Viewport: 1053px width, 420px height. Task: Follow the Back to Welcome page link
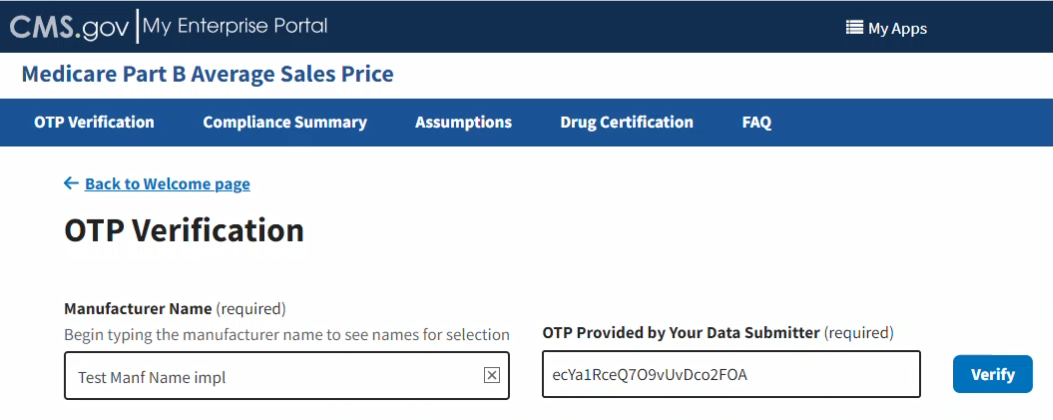(x=167, y=184)
